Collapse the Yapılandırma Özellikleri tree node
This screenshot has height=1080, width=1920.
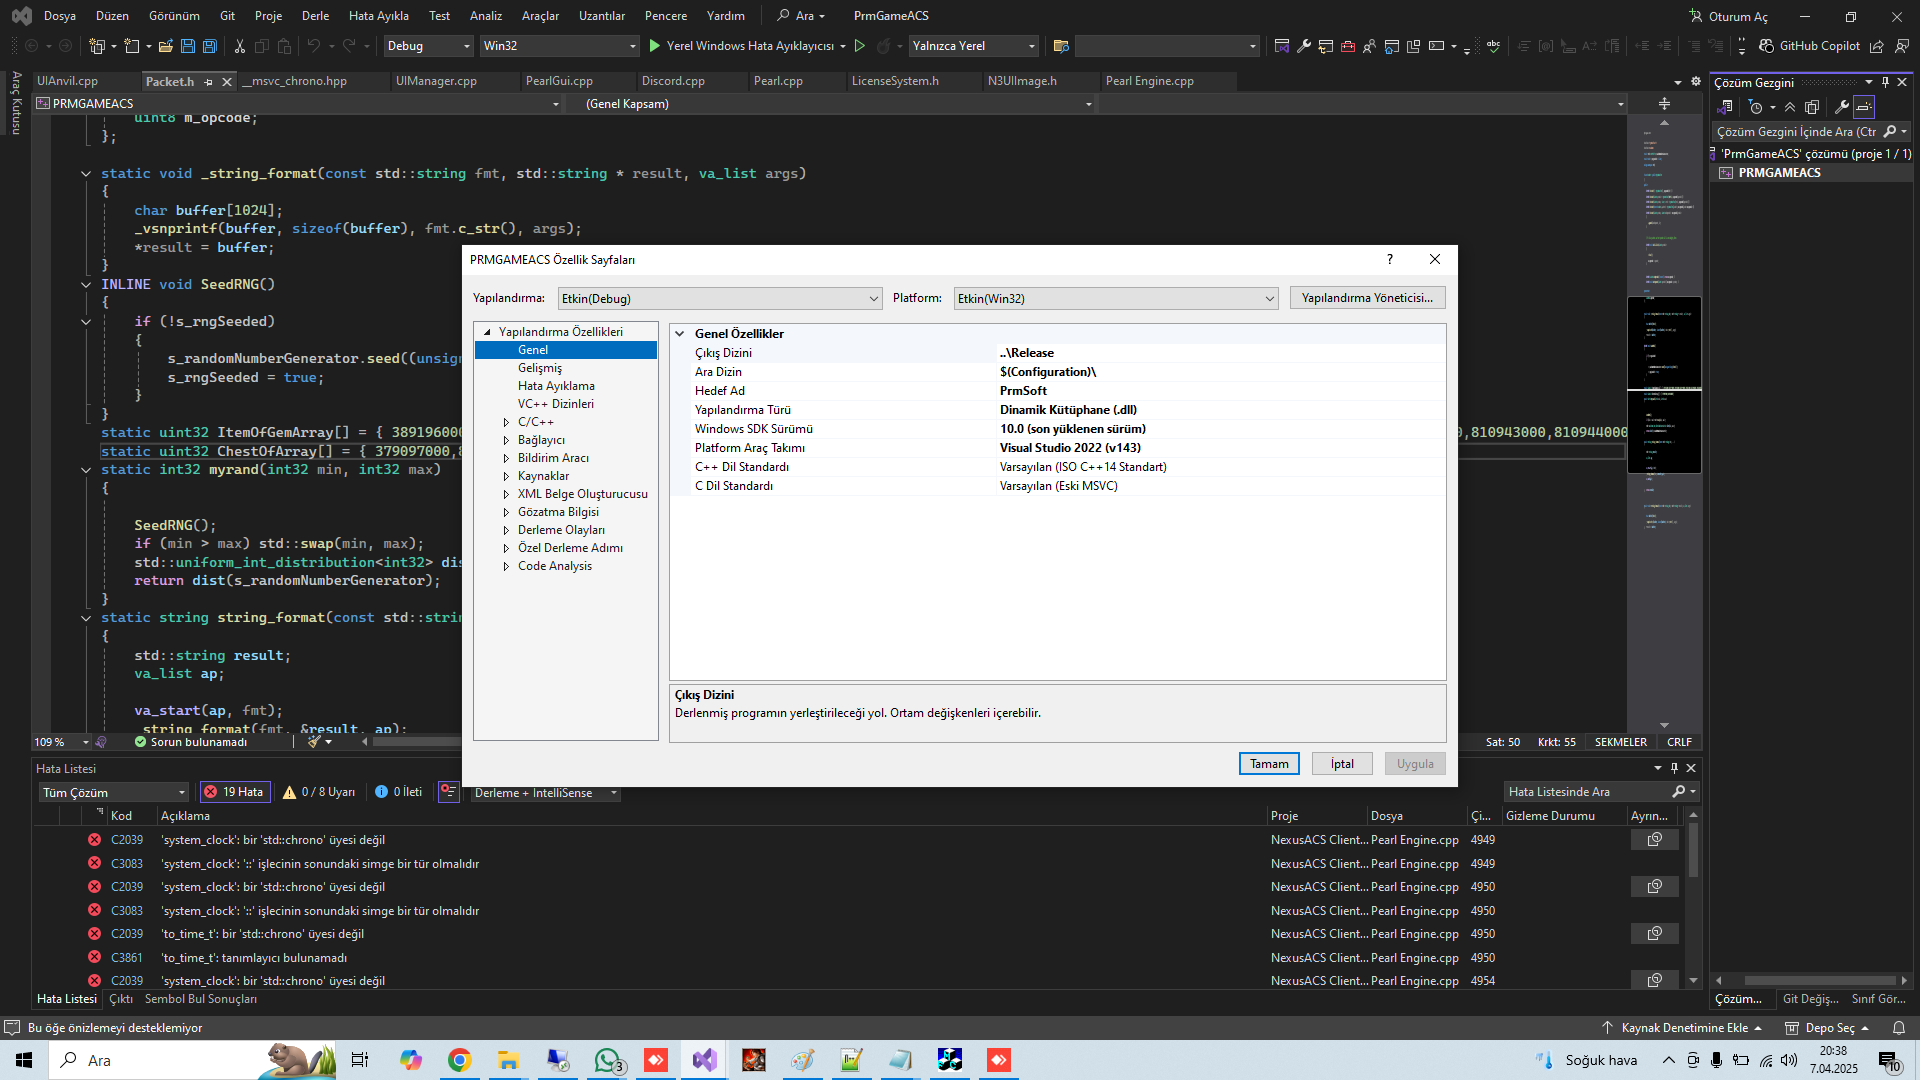pyautogui.click(x=487, y=332)
